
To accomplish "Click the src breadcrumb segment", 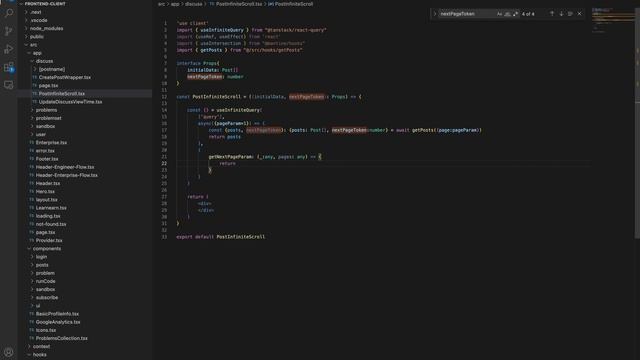I will [x=162, y=4].
